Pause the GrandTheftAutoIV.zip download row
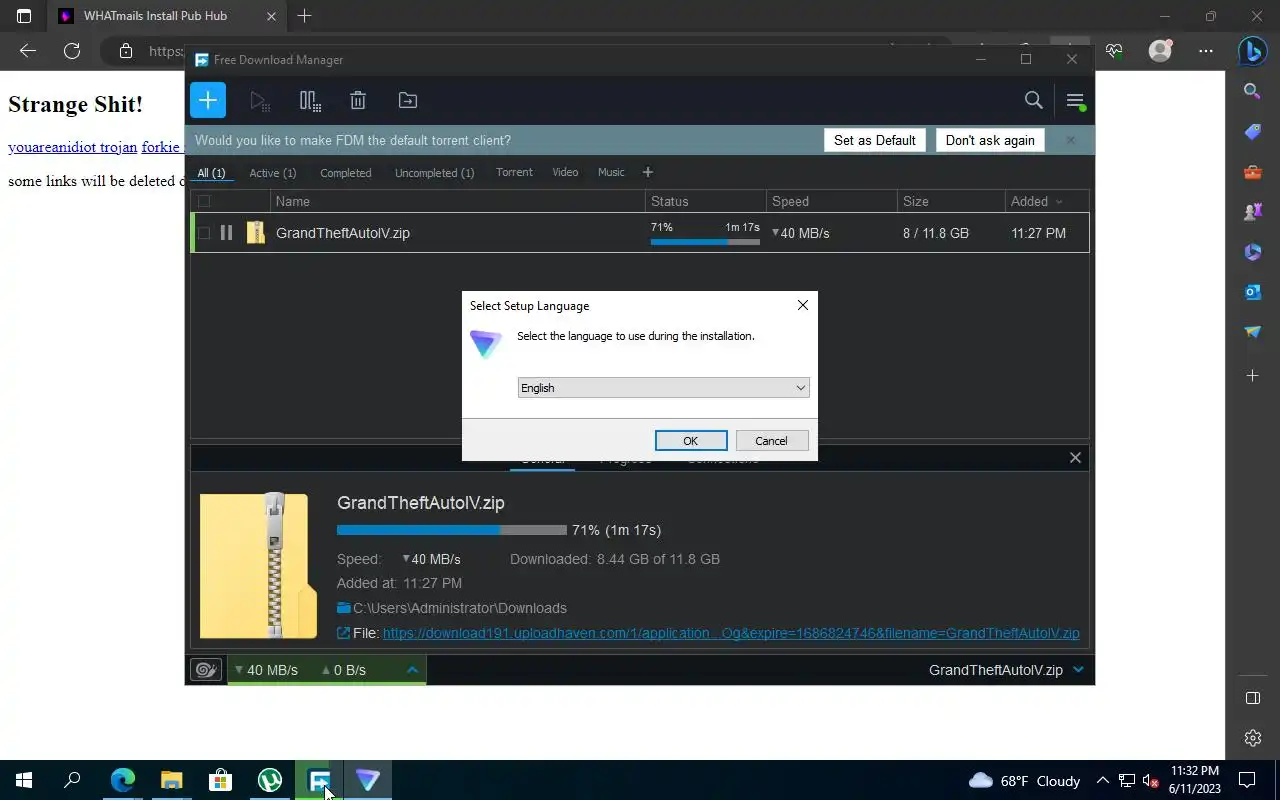This screenshot has width=1280, height=800. pos(226,233)
